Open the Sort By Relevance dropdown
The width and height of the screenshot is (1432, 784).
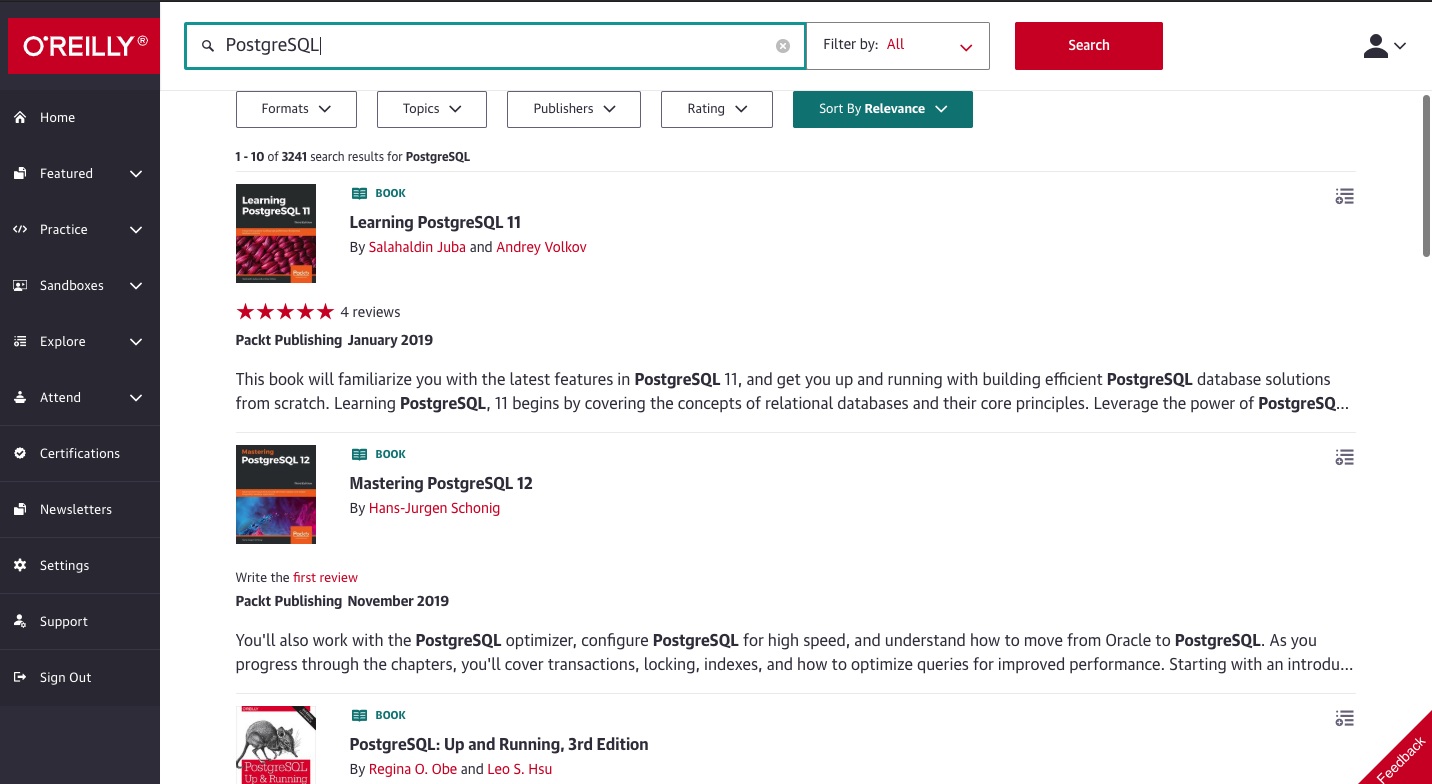[x=883, y=109]
